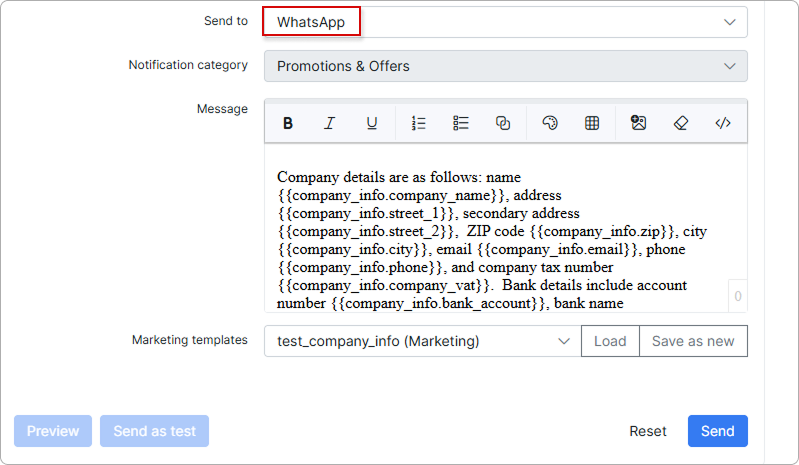Insert an image into the message
Screen dimensions: 799x465
(638, 123)
